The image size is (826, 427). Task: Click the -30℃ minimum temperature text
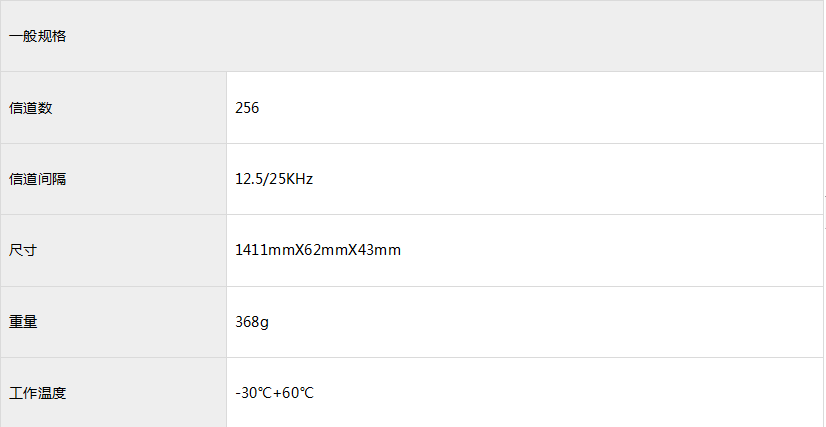click(253, 393)
